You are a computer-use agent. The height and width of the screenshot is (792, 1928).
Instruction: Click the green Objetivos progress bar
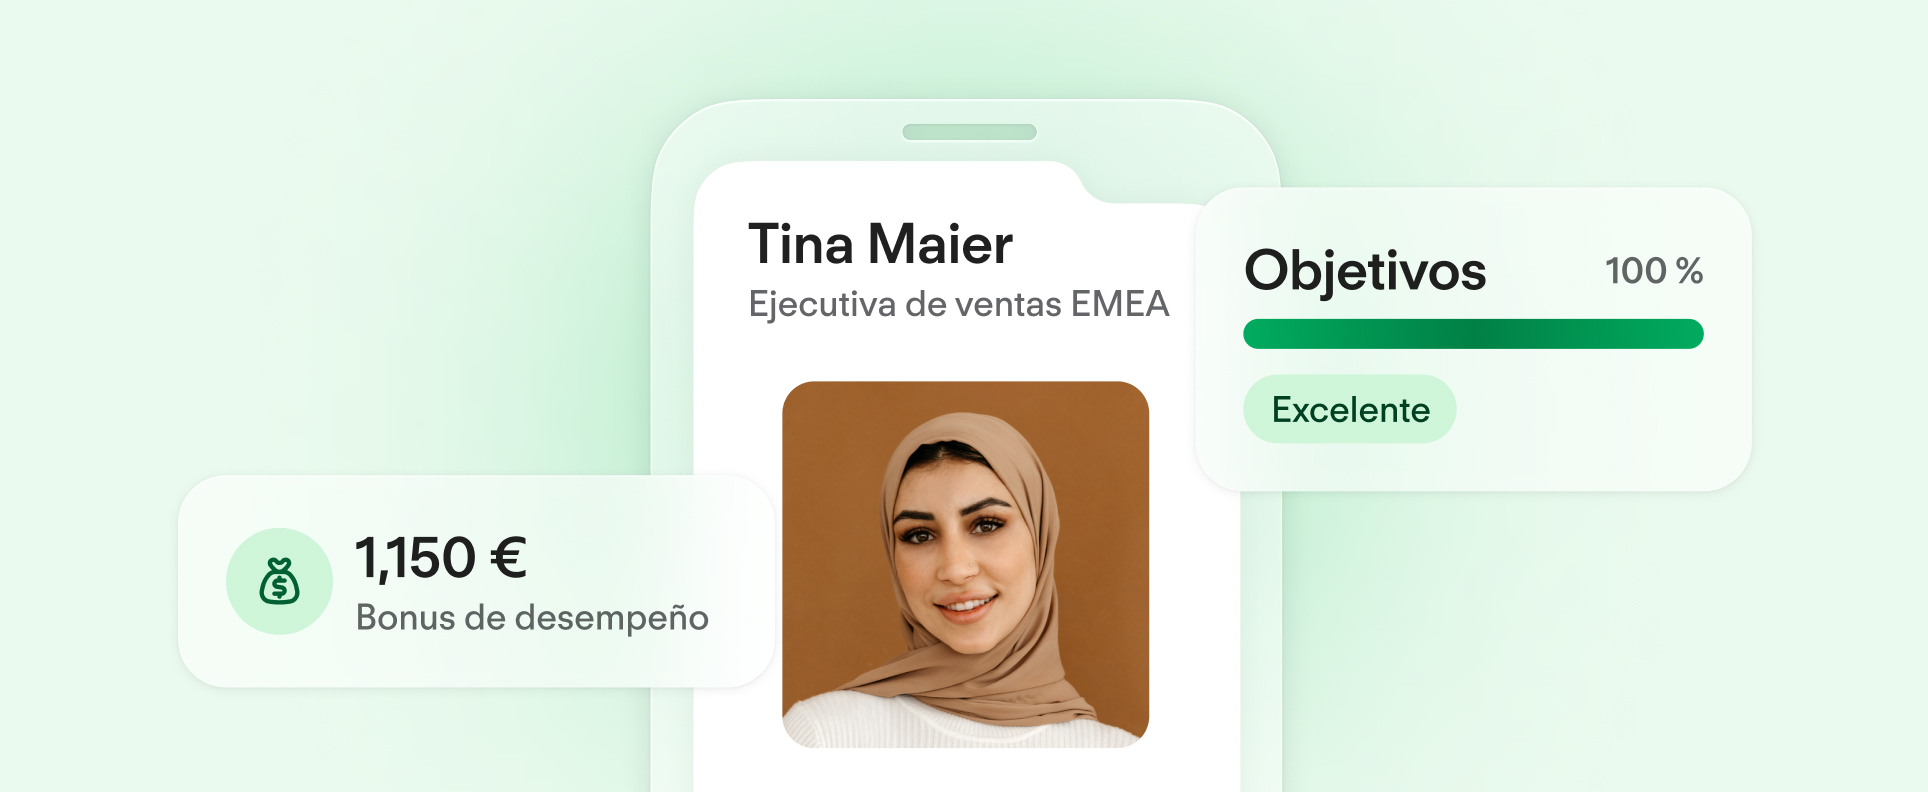pyautogui.click(x=1473, y=334)
